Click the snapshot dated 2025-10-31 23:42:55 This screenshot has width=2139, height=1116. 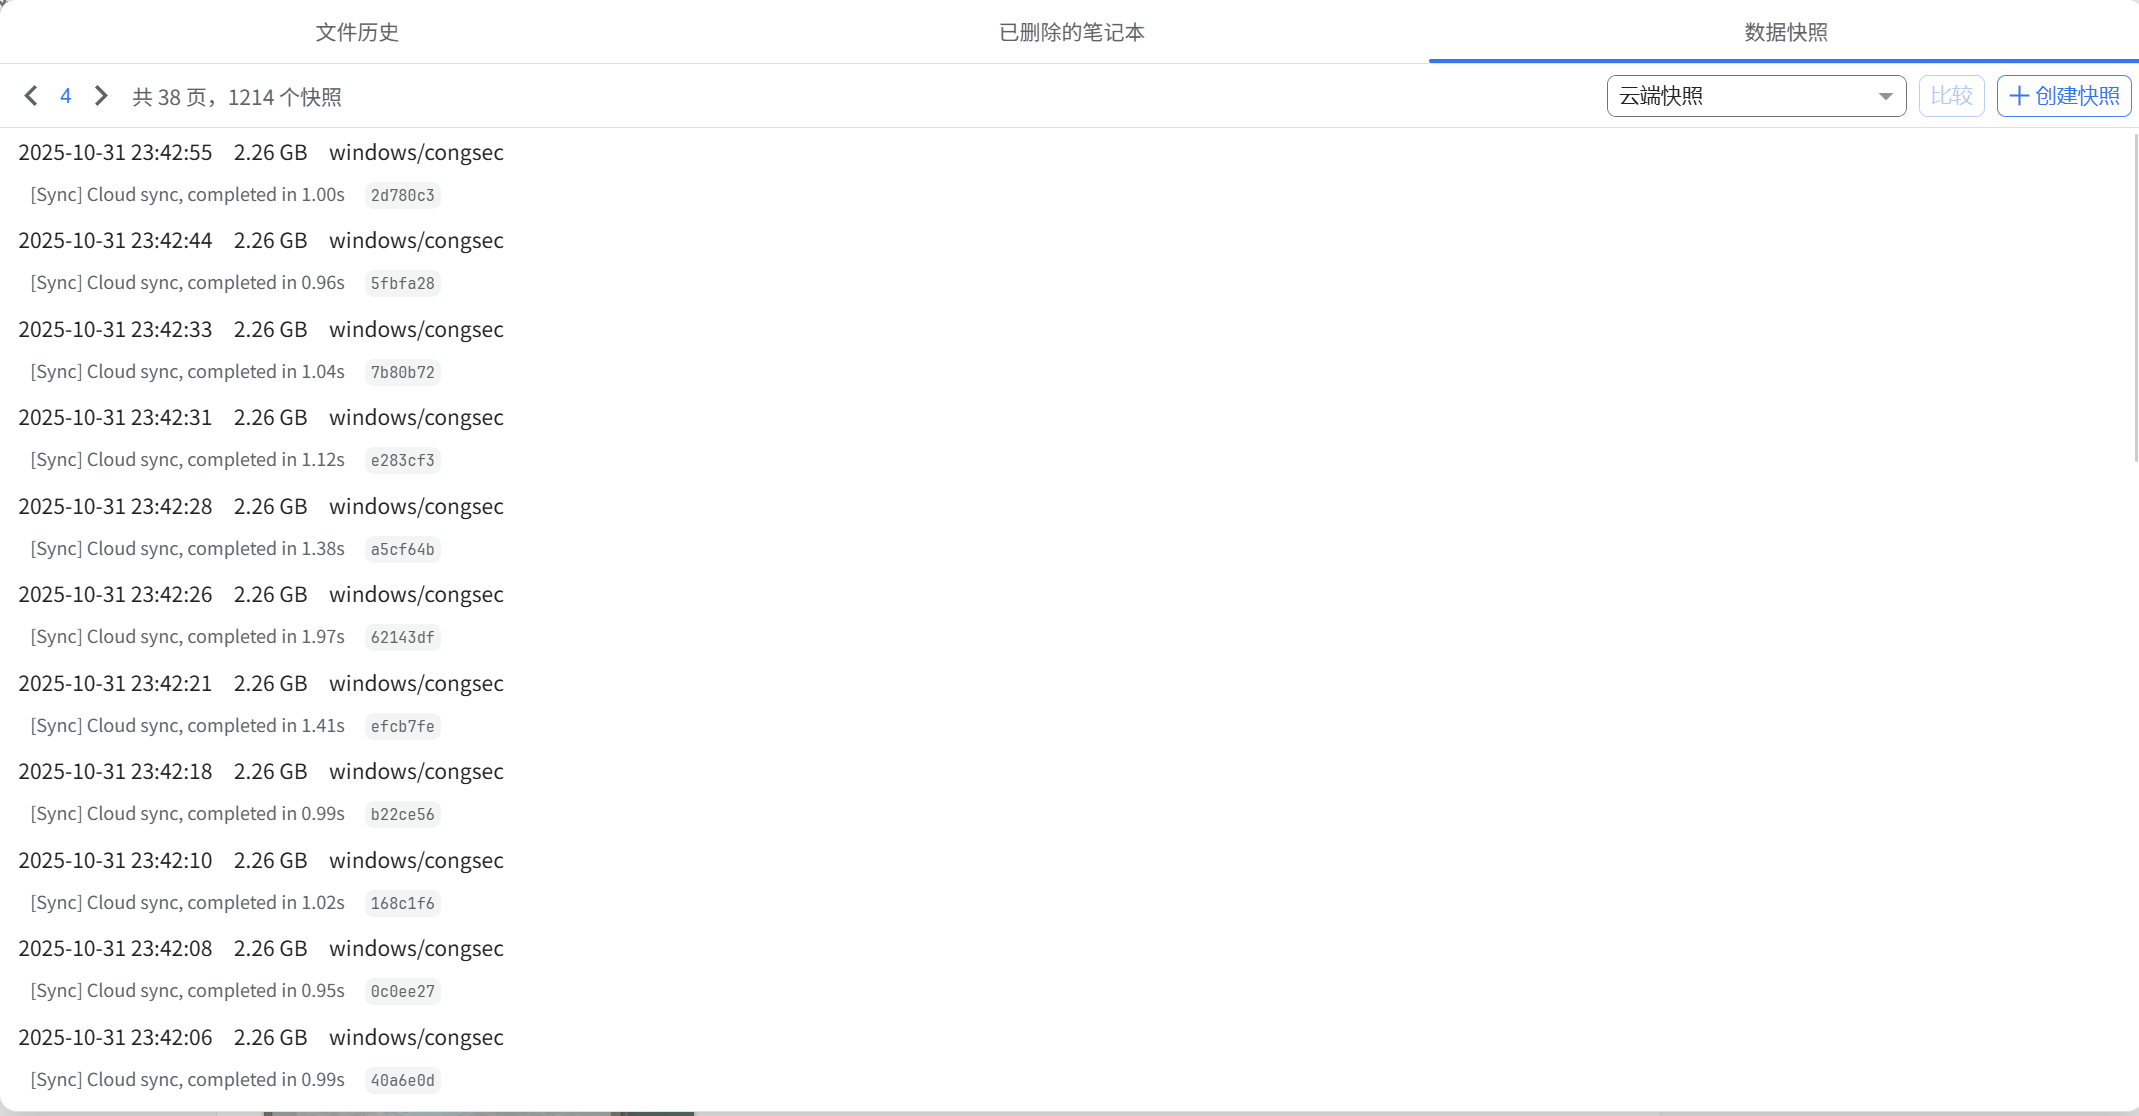click(115, 152)
